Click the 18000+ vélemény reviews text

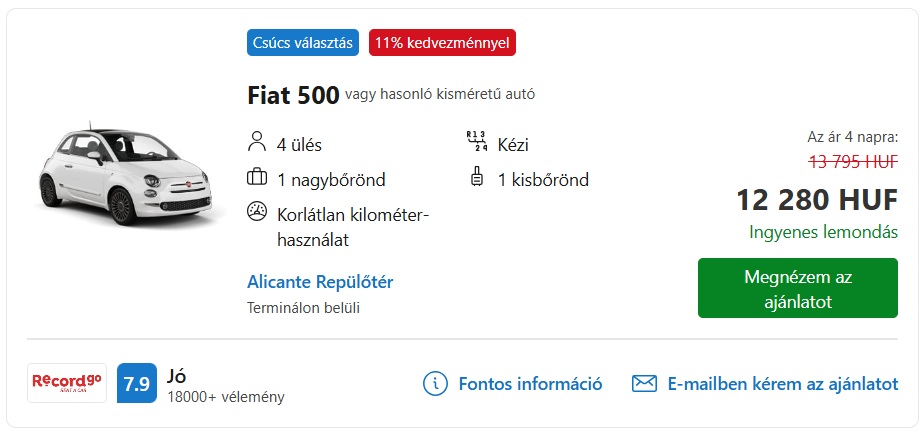[226, 397]
